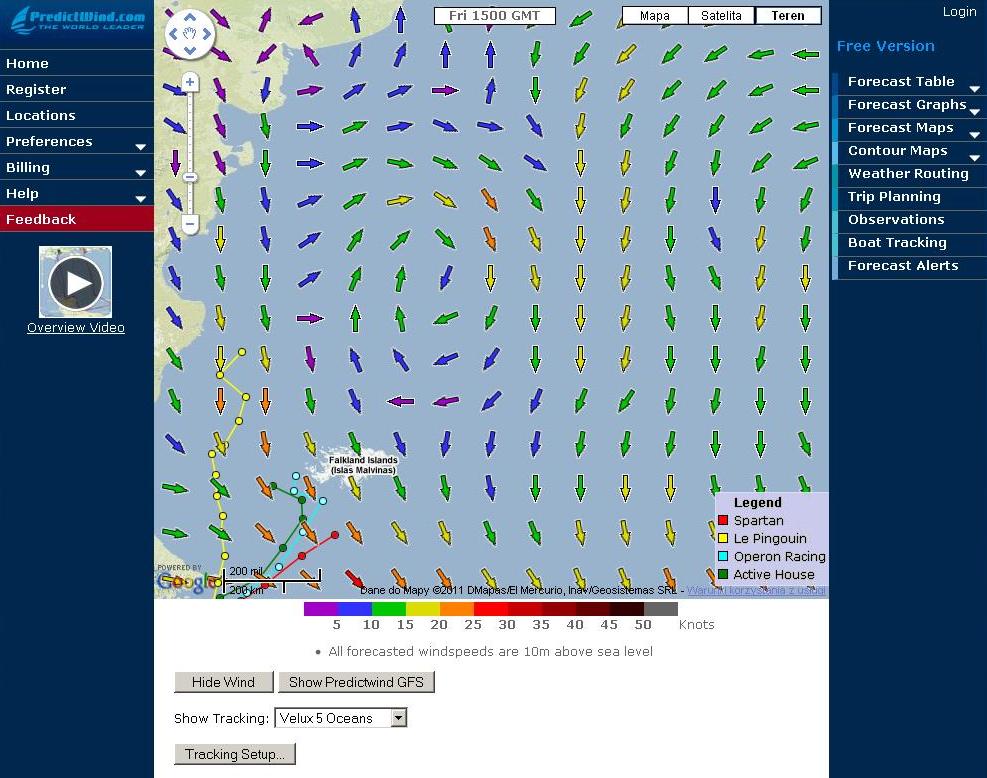
Task: Click Show Predictwind GFS button
Action: (x=356, y=682)
